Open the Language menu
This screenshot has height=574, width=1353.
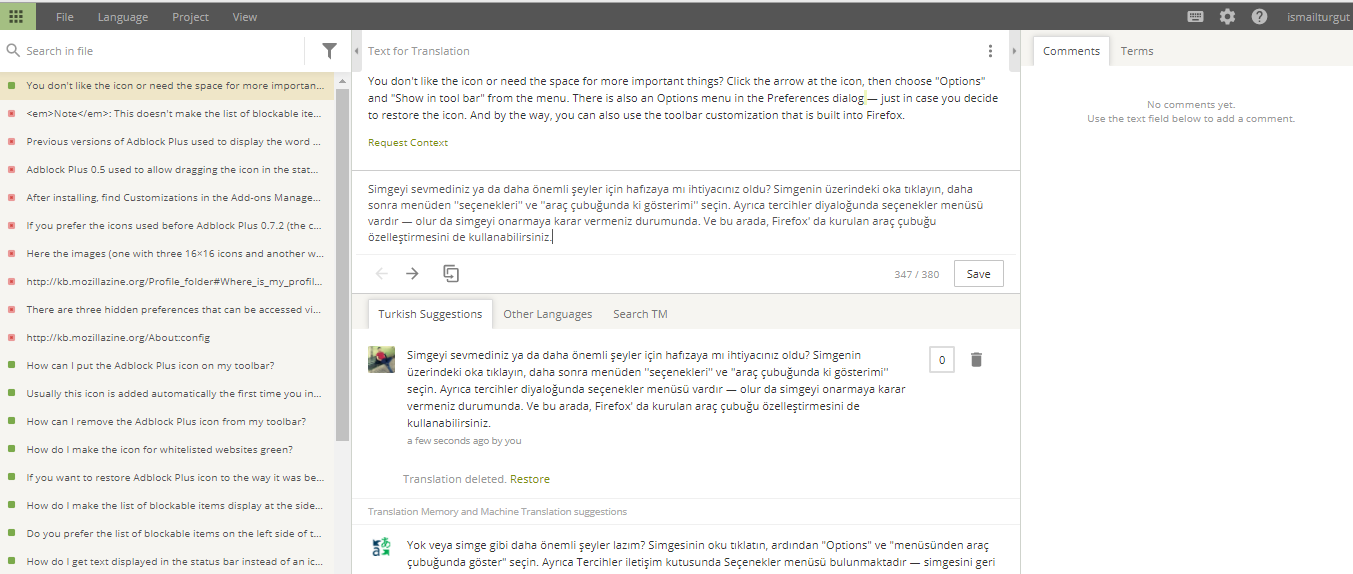click(x=123, y=17)
